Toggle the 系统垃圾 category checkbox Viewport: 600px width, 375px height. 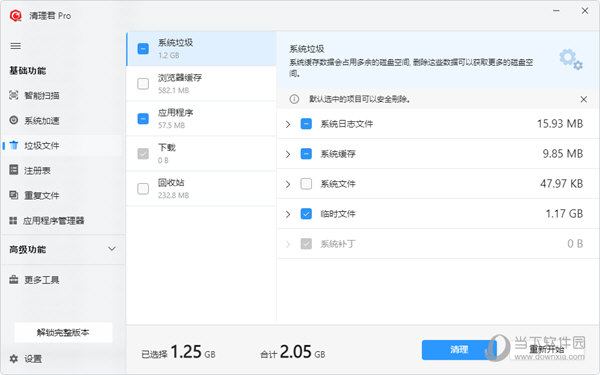[x=143, y=49]
